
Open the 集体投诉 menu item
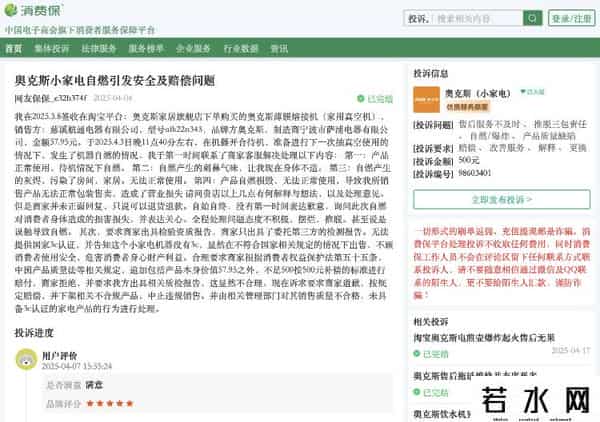[51, 48]
